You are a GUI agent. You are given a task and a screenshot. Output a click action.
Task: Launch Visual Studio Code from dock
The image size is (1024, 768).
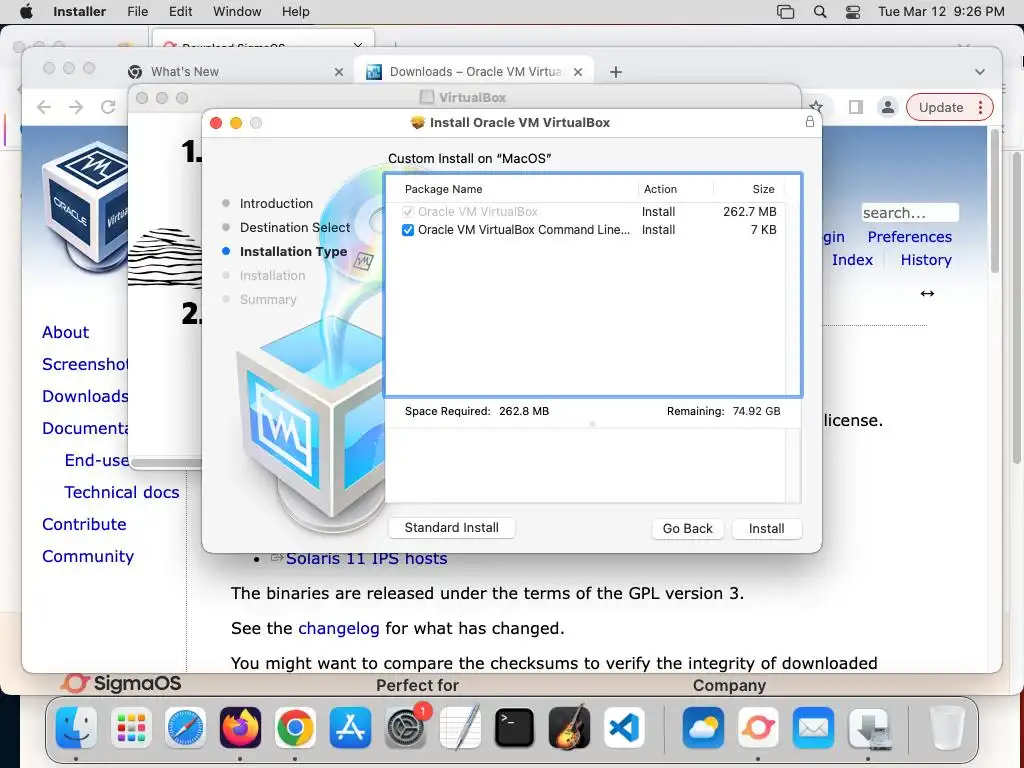pyautogui.click(x=624, y=728)
